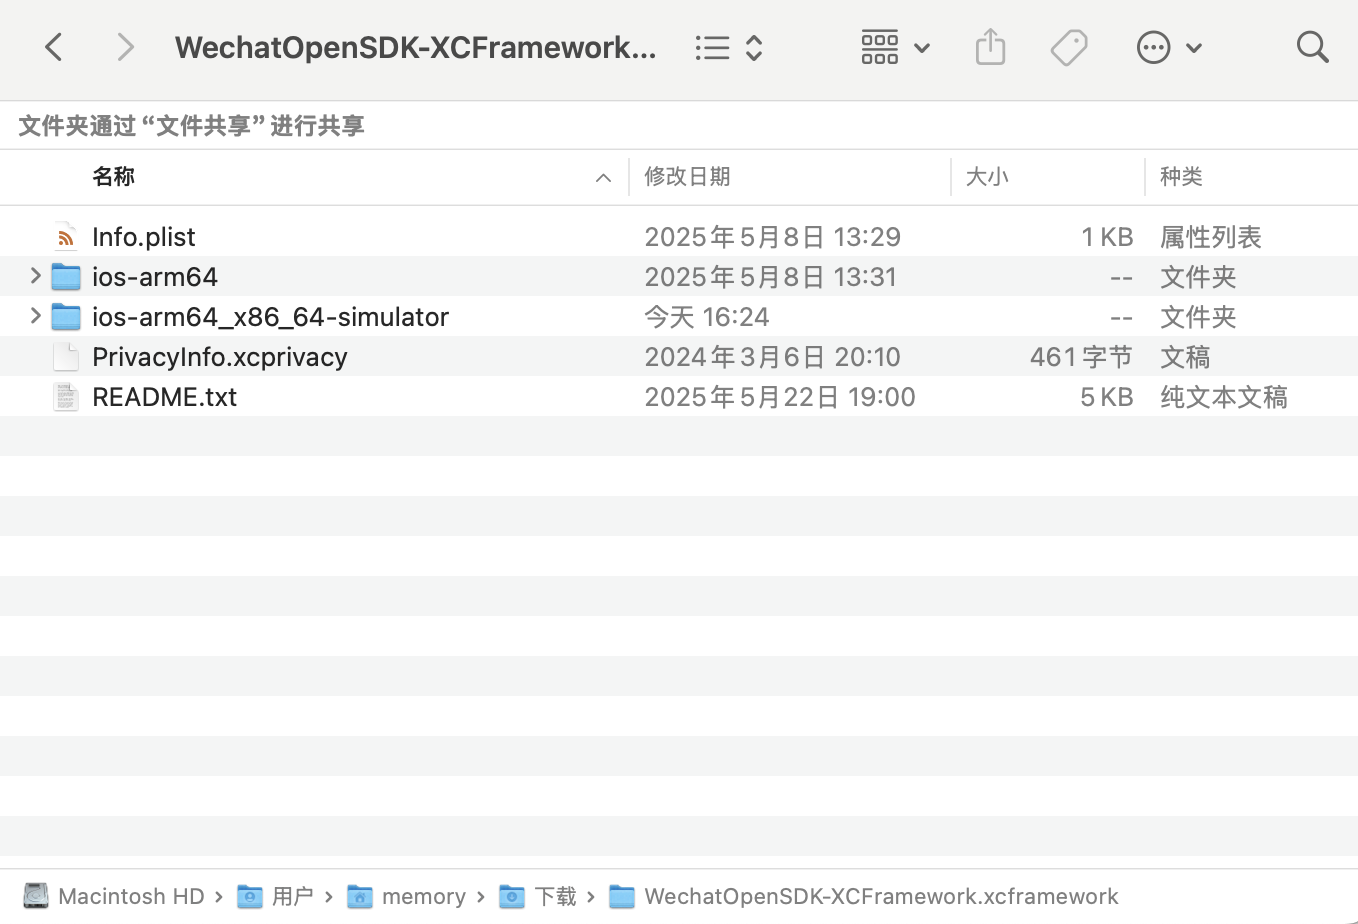Click date 2025年5月8日 13:29 of Info.plist
Image resolution: width=1358 pixels, height=924 pixels.
(x=773, y=237)
